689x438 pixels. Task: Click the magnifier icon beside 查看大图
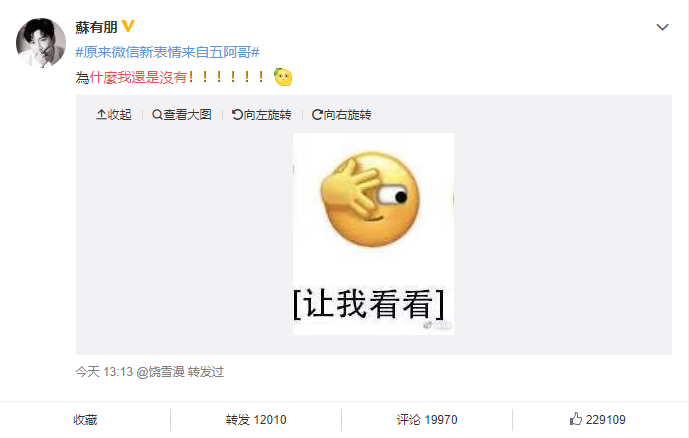(157, 115)
